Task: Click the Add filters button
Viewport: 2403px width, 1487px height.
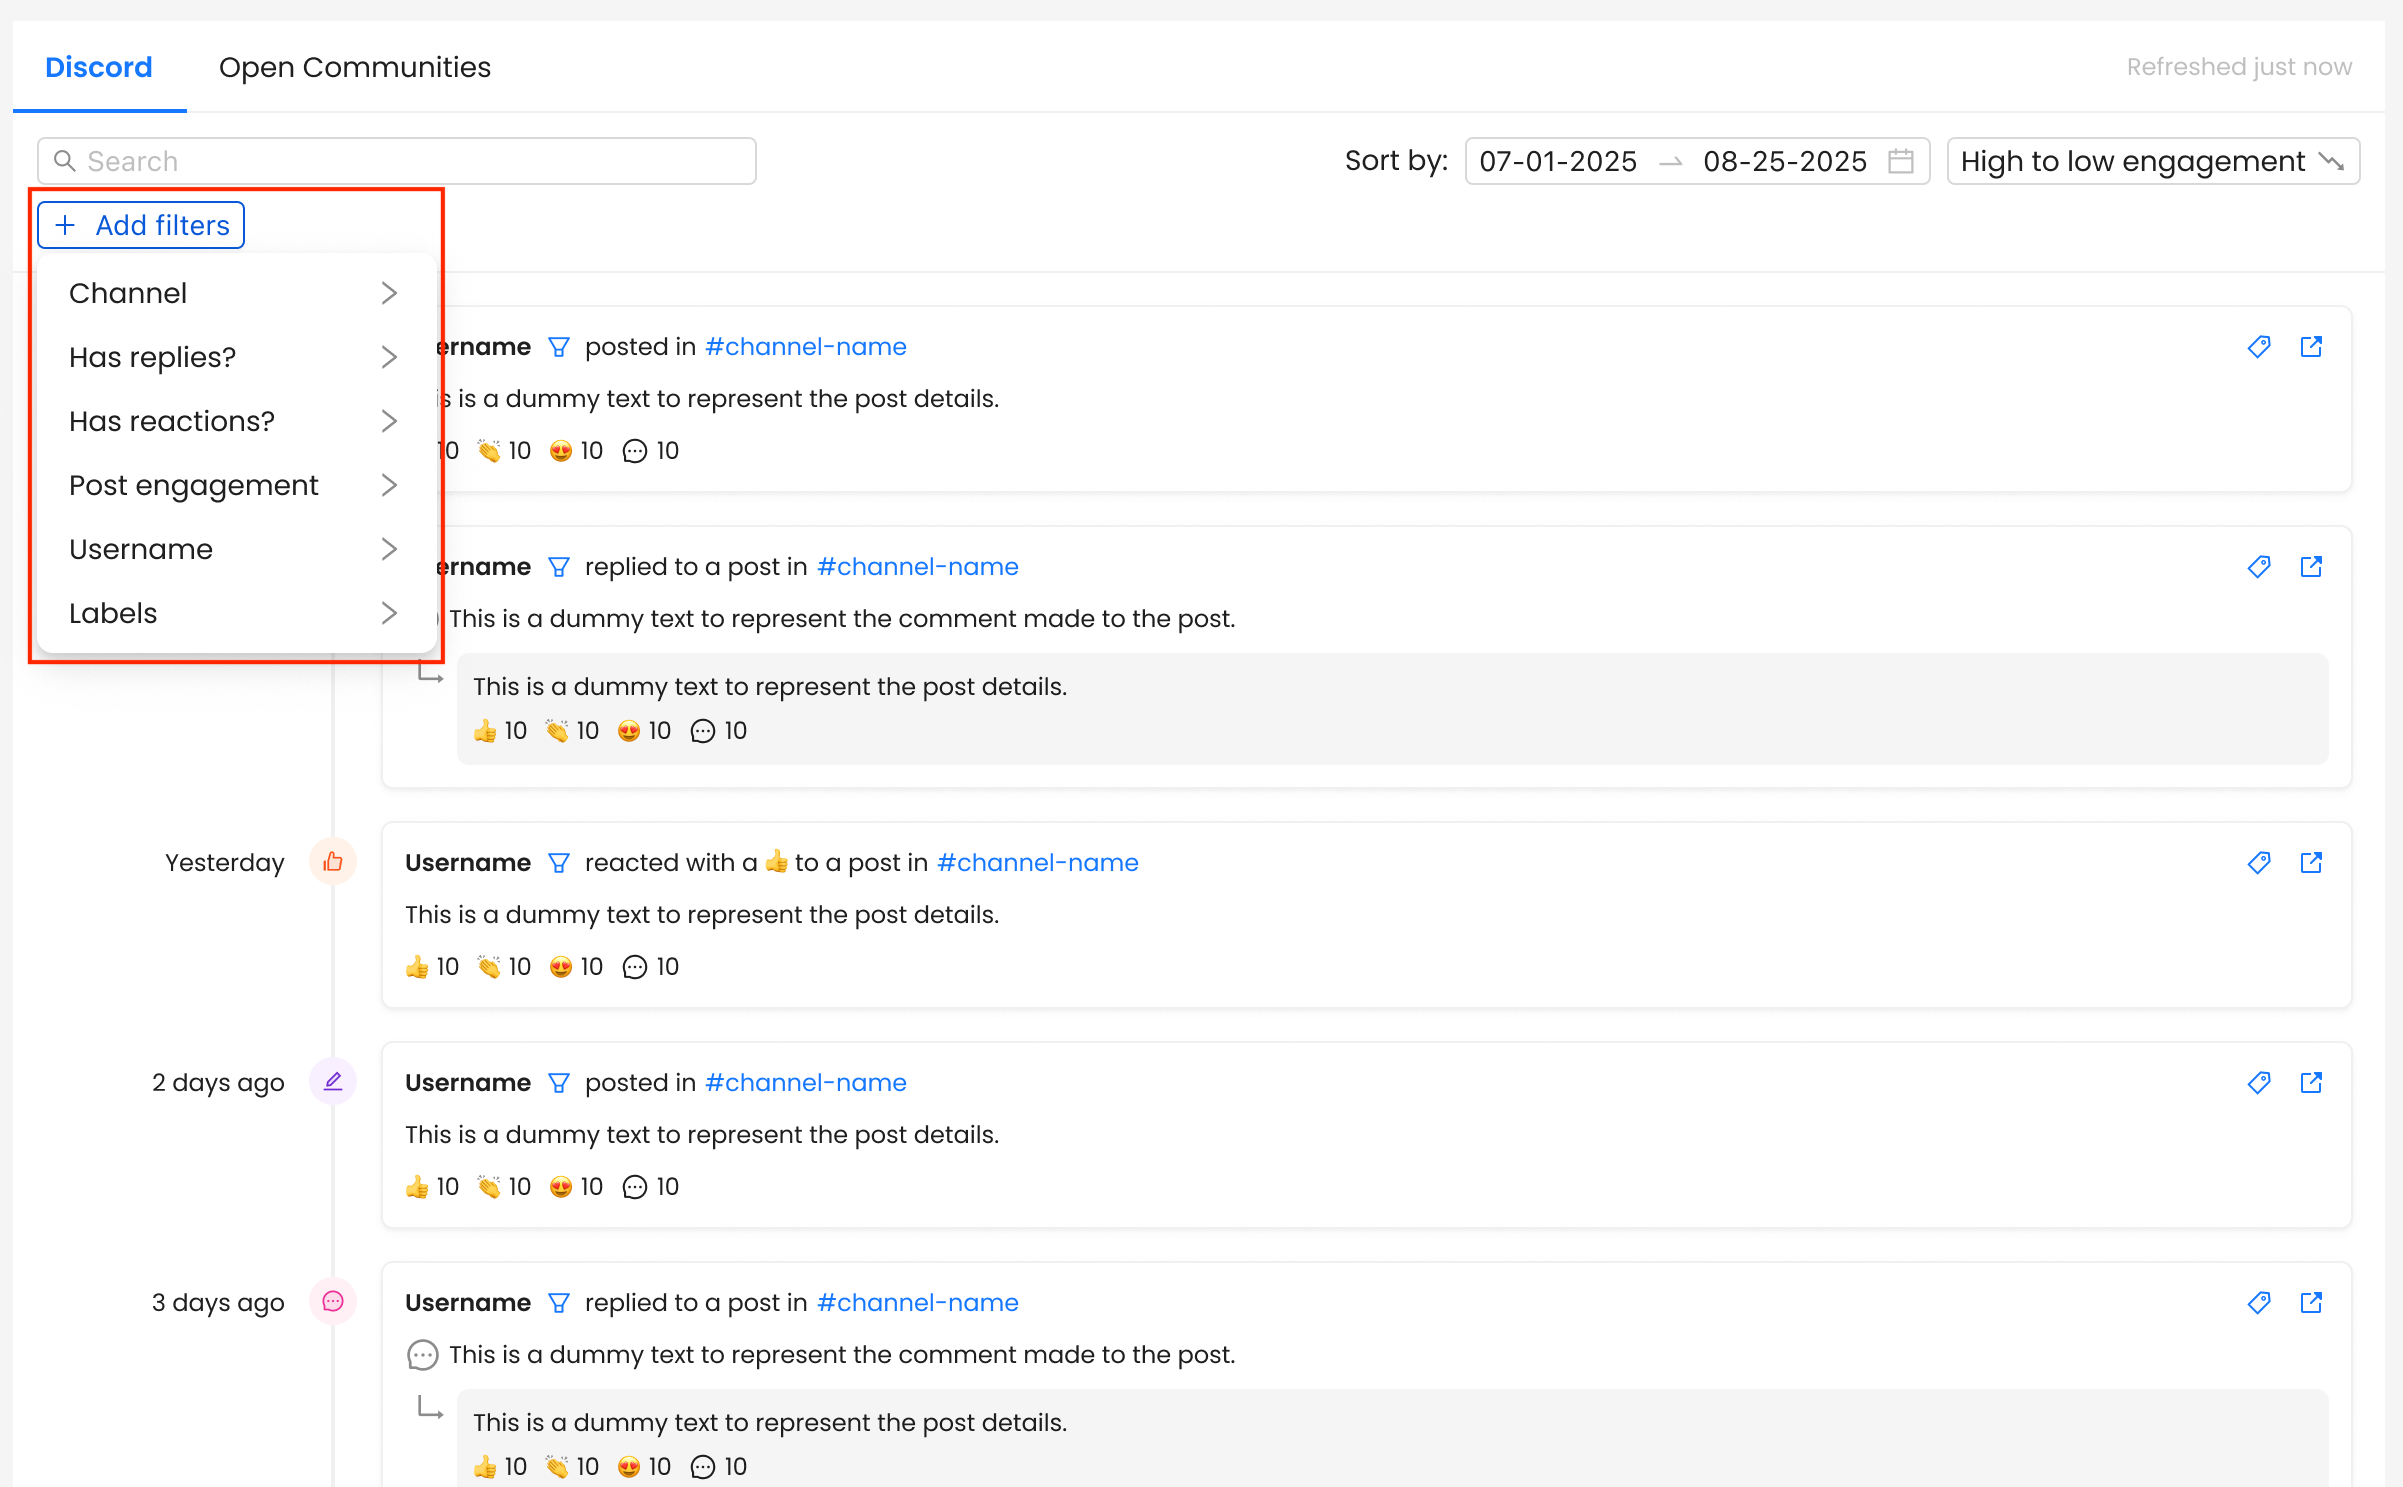Action: pos(141,225)
